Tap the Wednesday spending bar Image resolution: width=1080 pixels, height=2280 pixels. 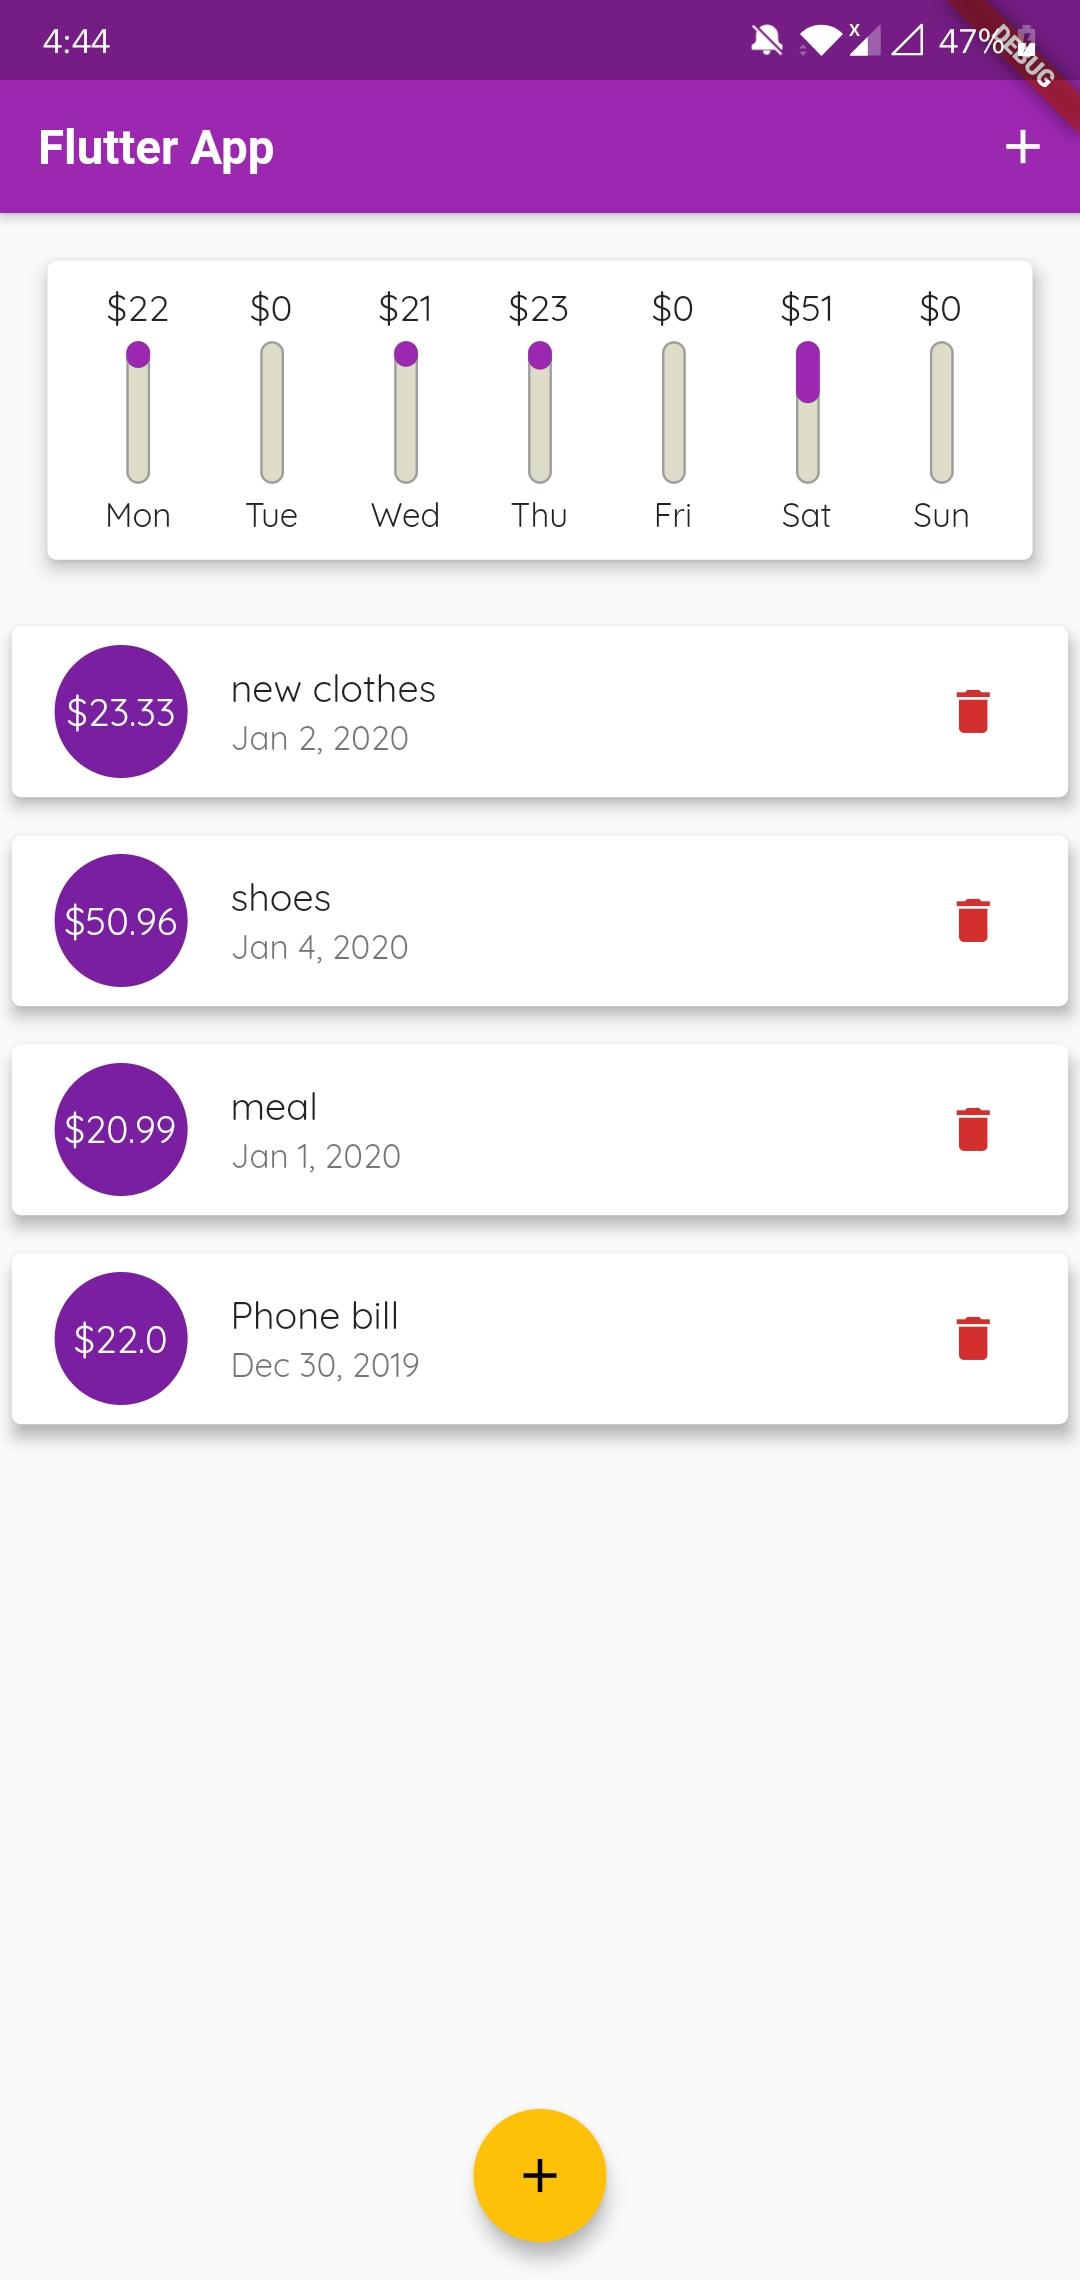(x=405, y=412)
